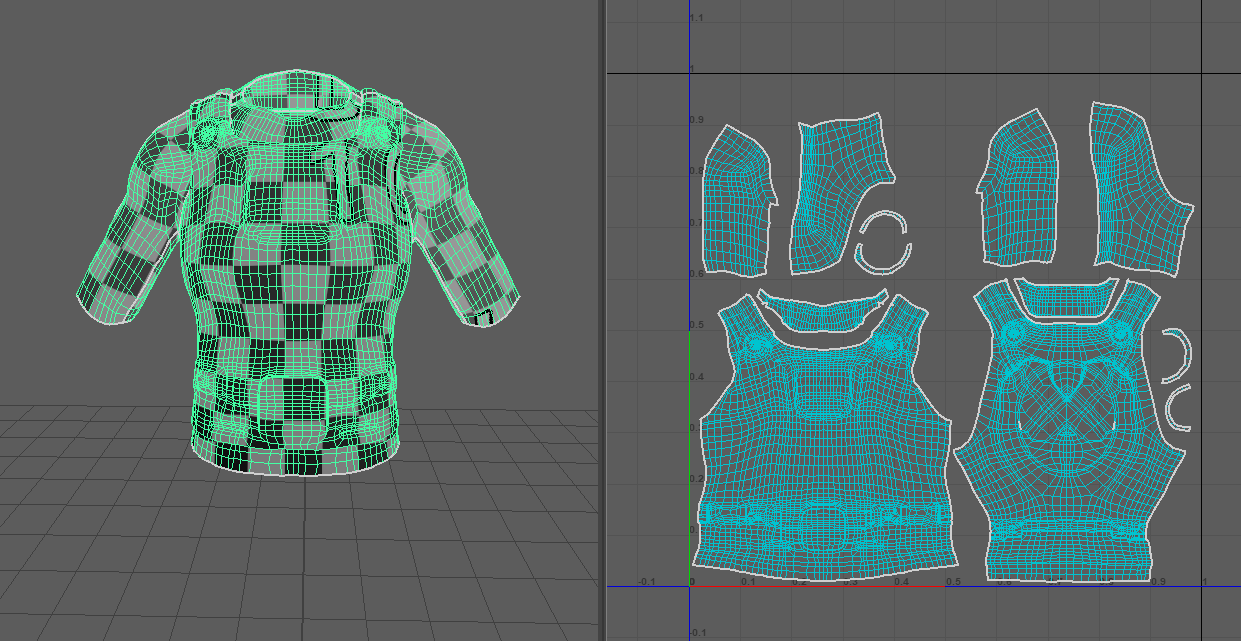Image resolution: width=1241 pixels, height=641 pixels.
Task: Click the panel divider between viewports
Action: coord(602,320)
